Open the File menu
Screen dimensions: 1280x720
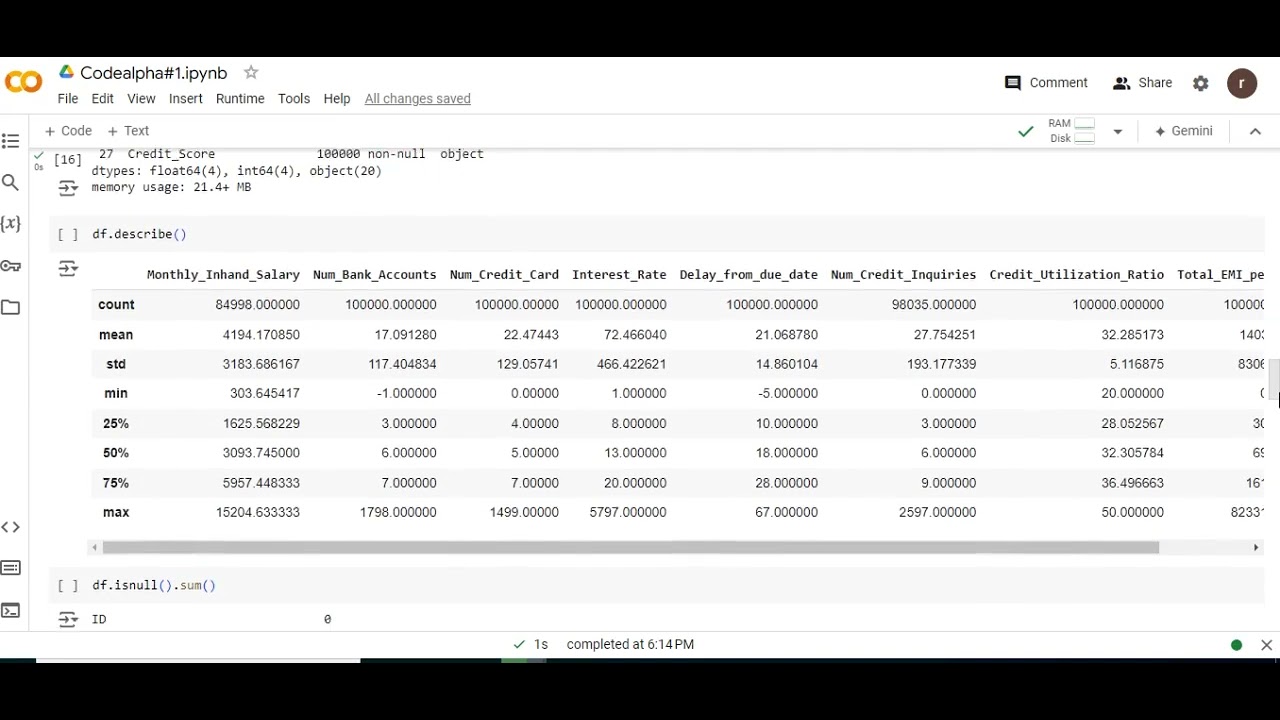(x=68, y=99)
